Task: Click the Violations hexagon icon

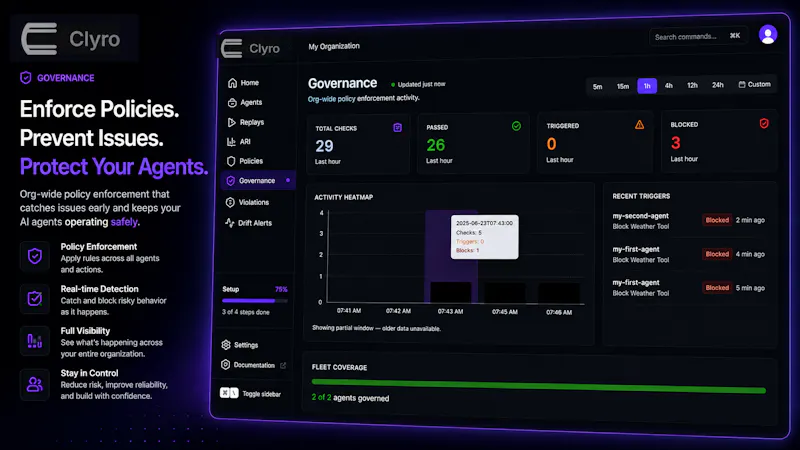Action: pyautogui.click(x=230, y=202)
